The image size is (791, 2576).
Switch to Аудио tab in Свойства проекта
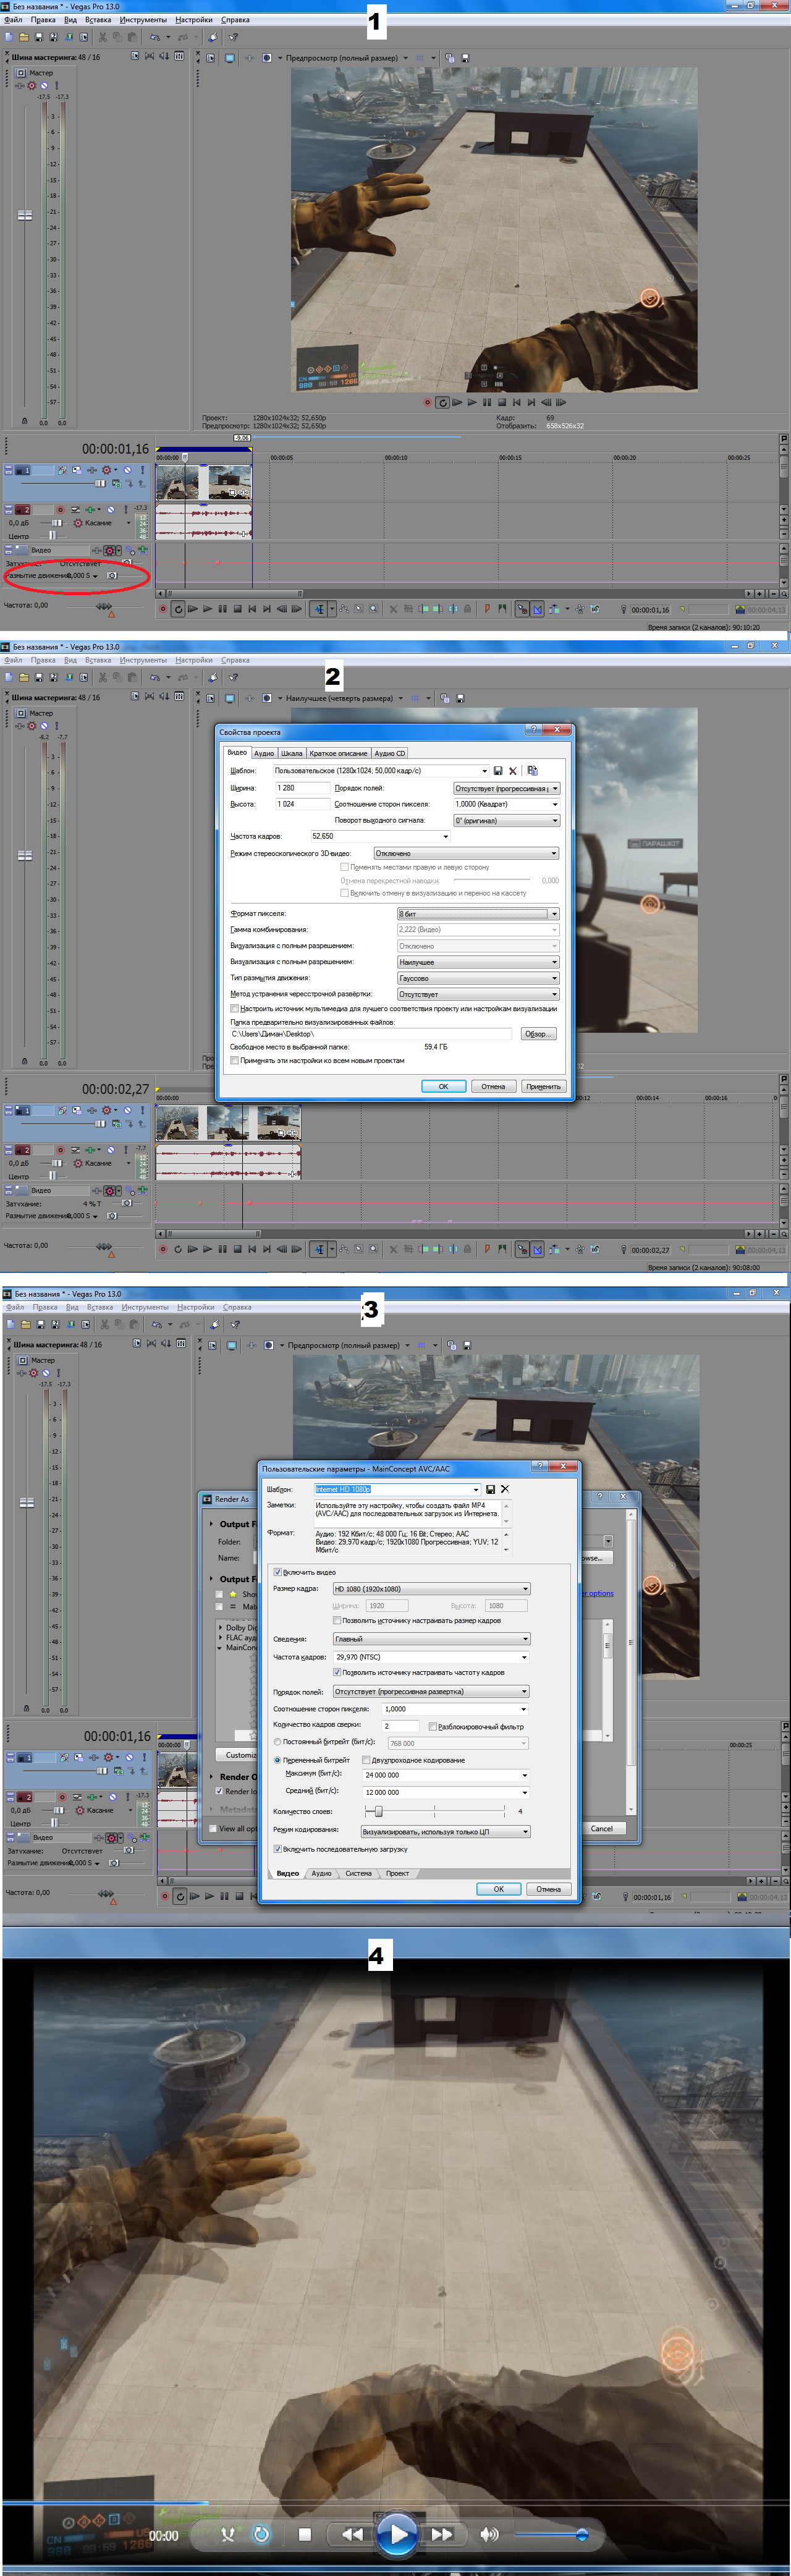pyautogui.click(x=264, y=753)
